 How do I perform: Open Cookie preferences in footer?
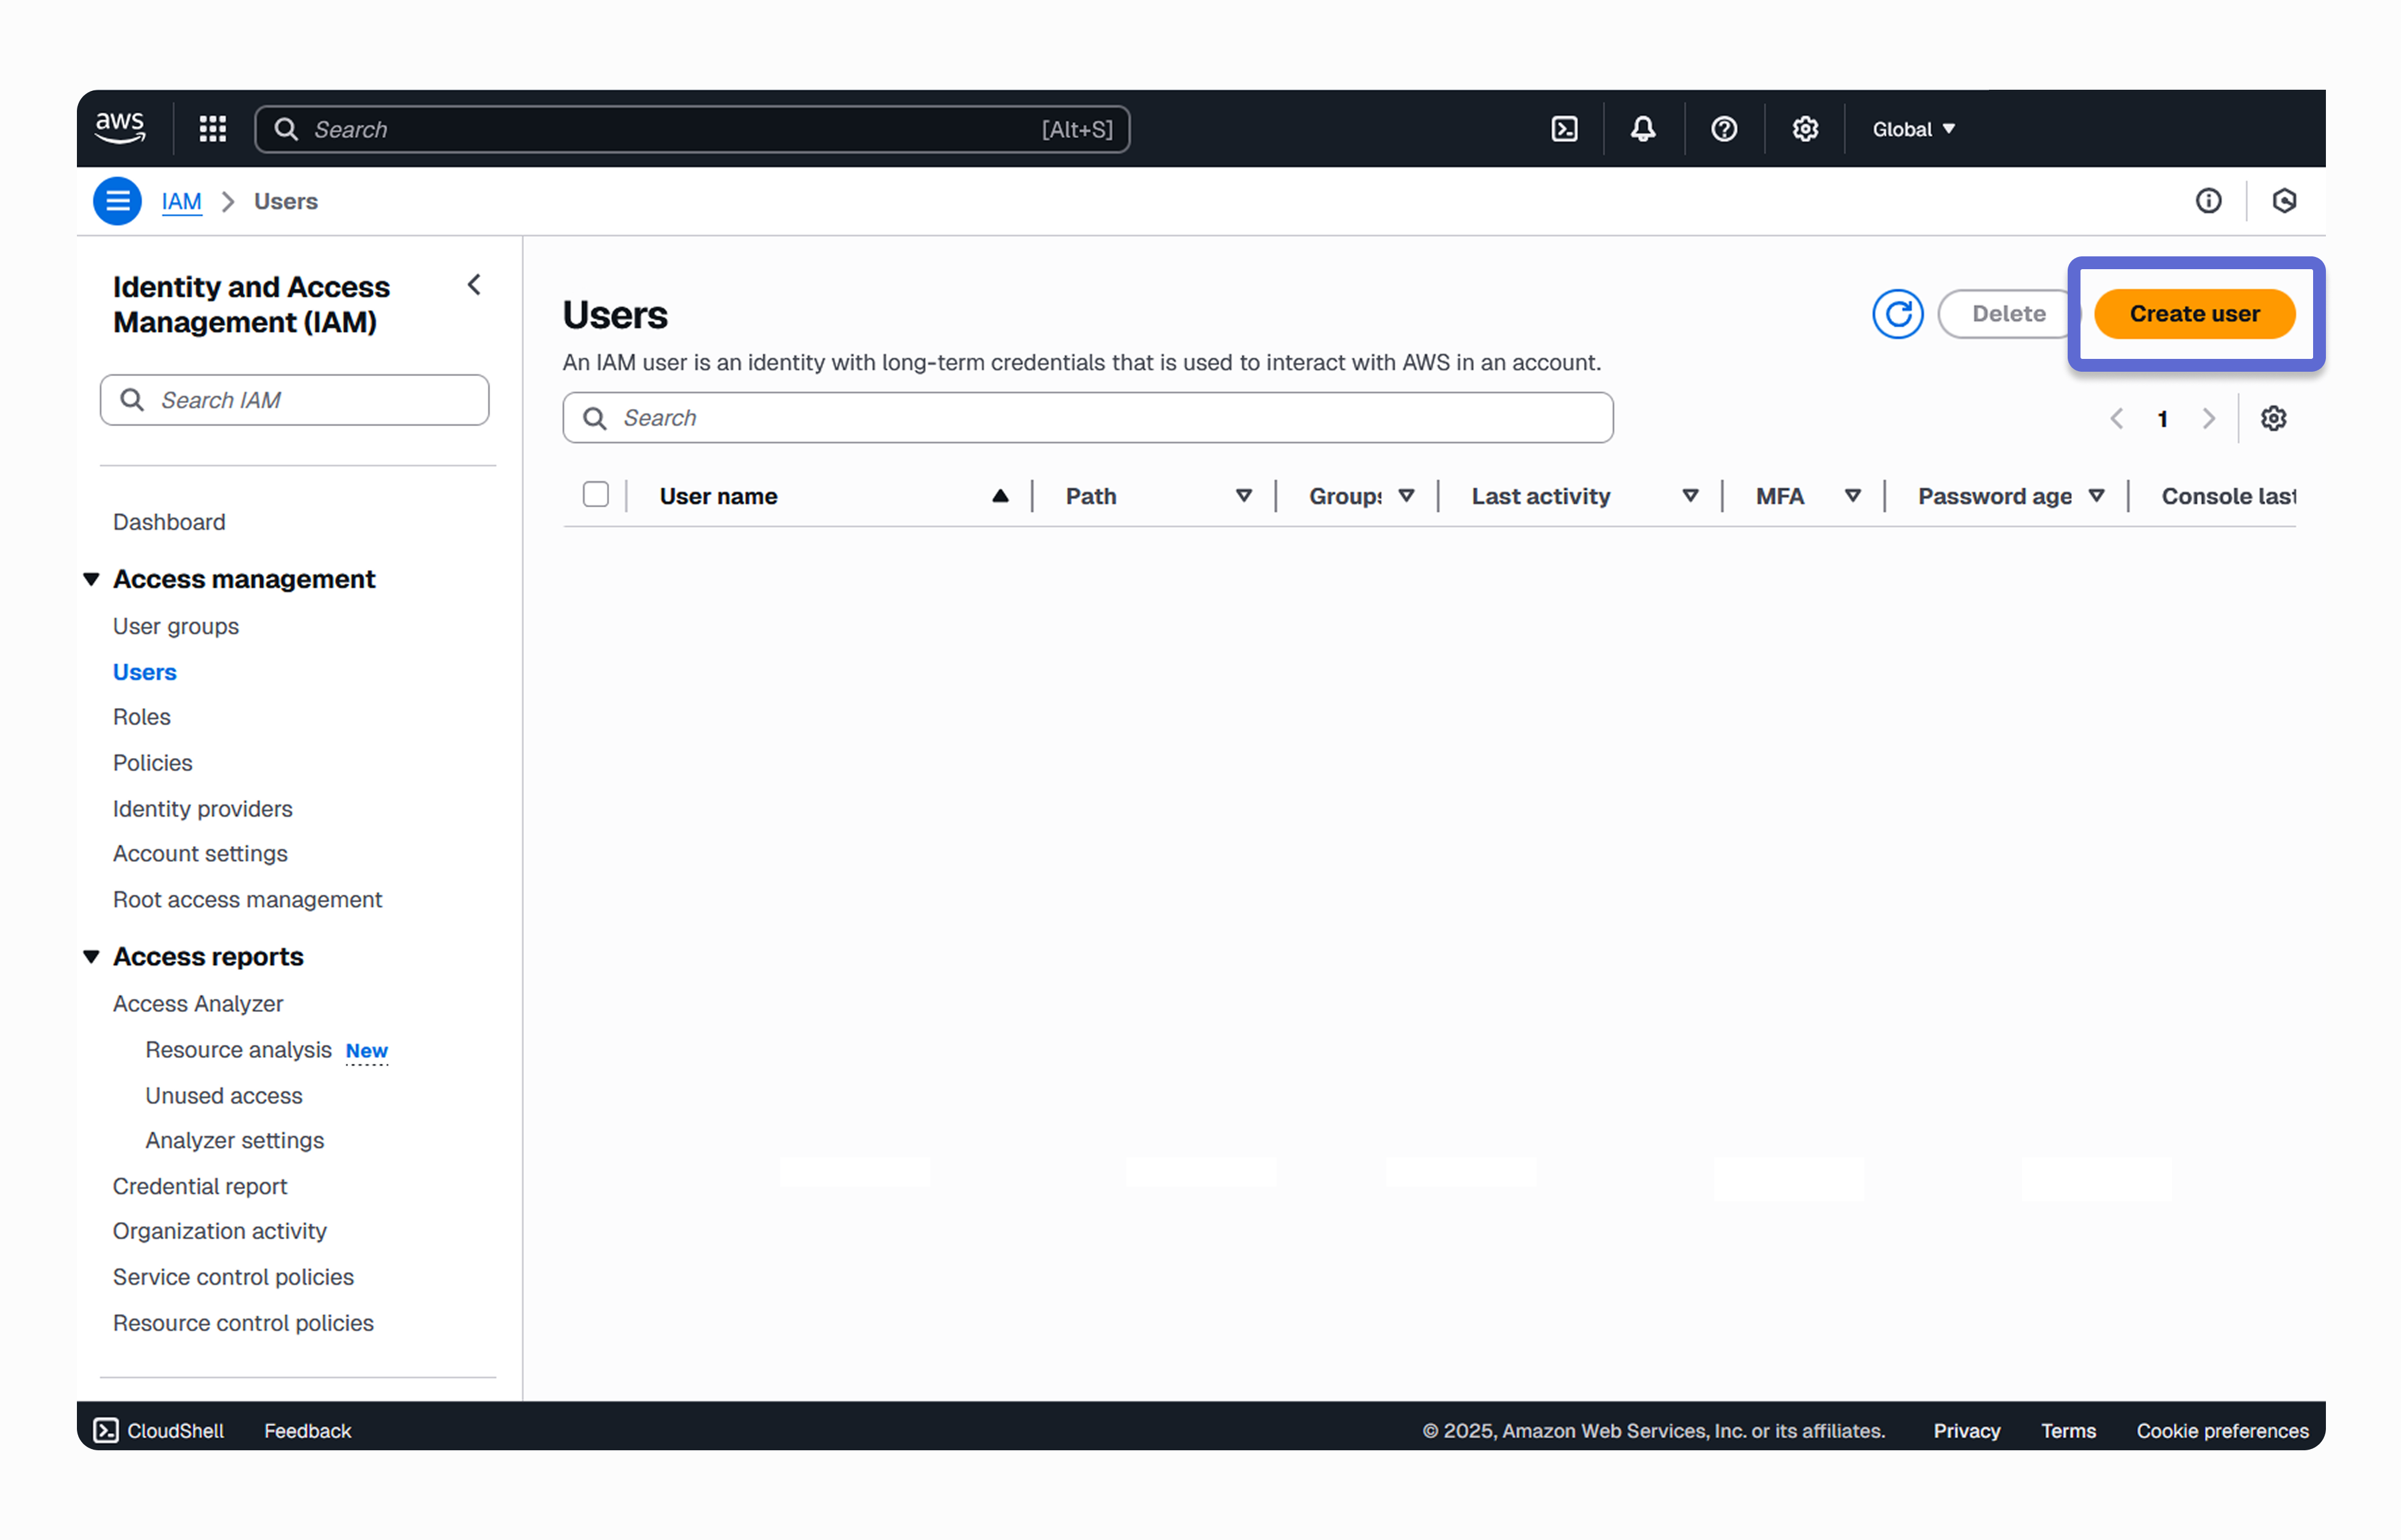pyautogui.click(x=2222, y=1431)
